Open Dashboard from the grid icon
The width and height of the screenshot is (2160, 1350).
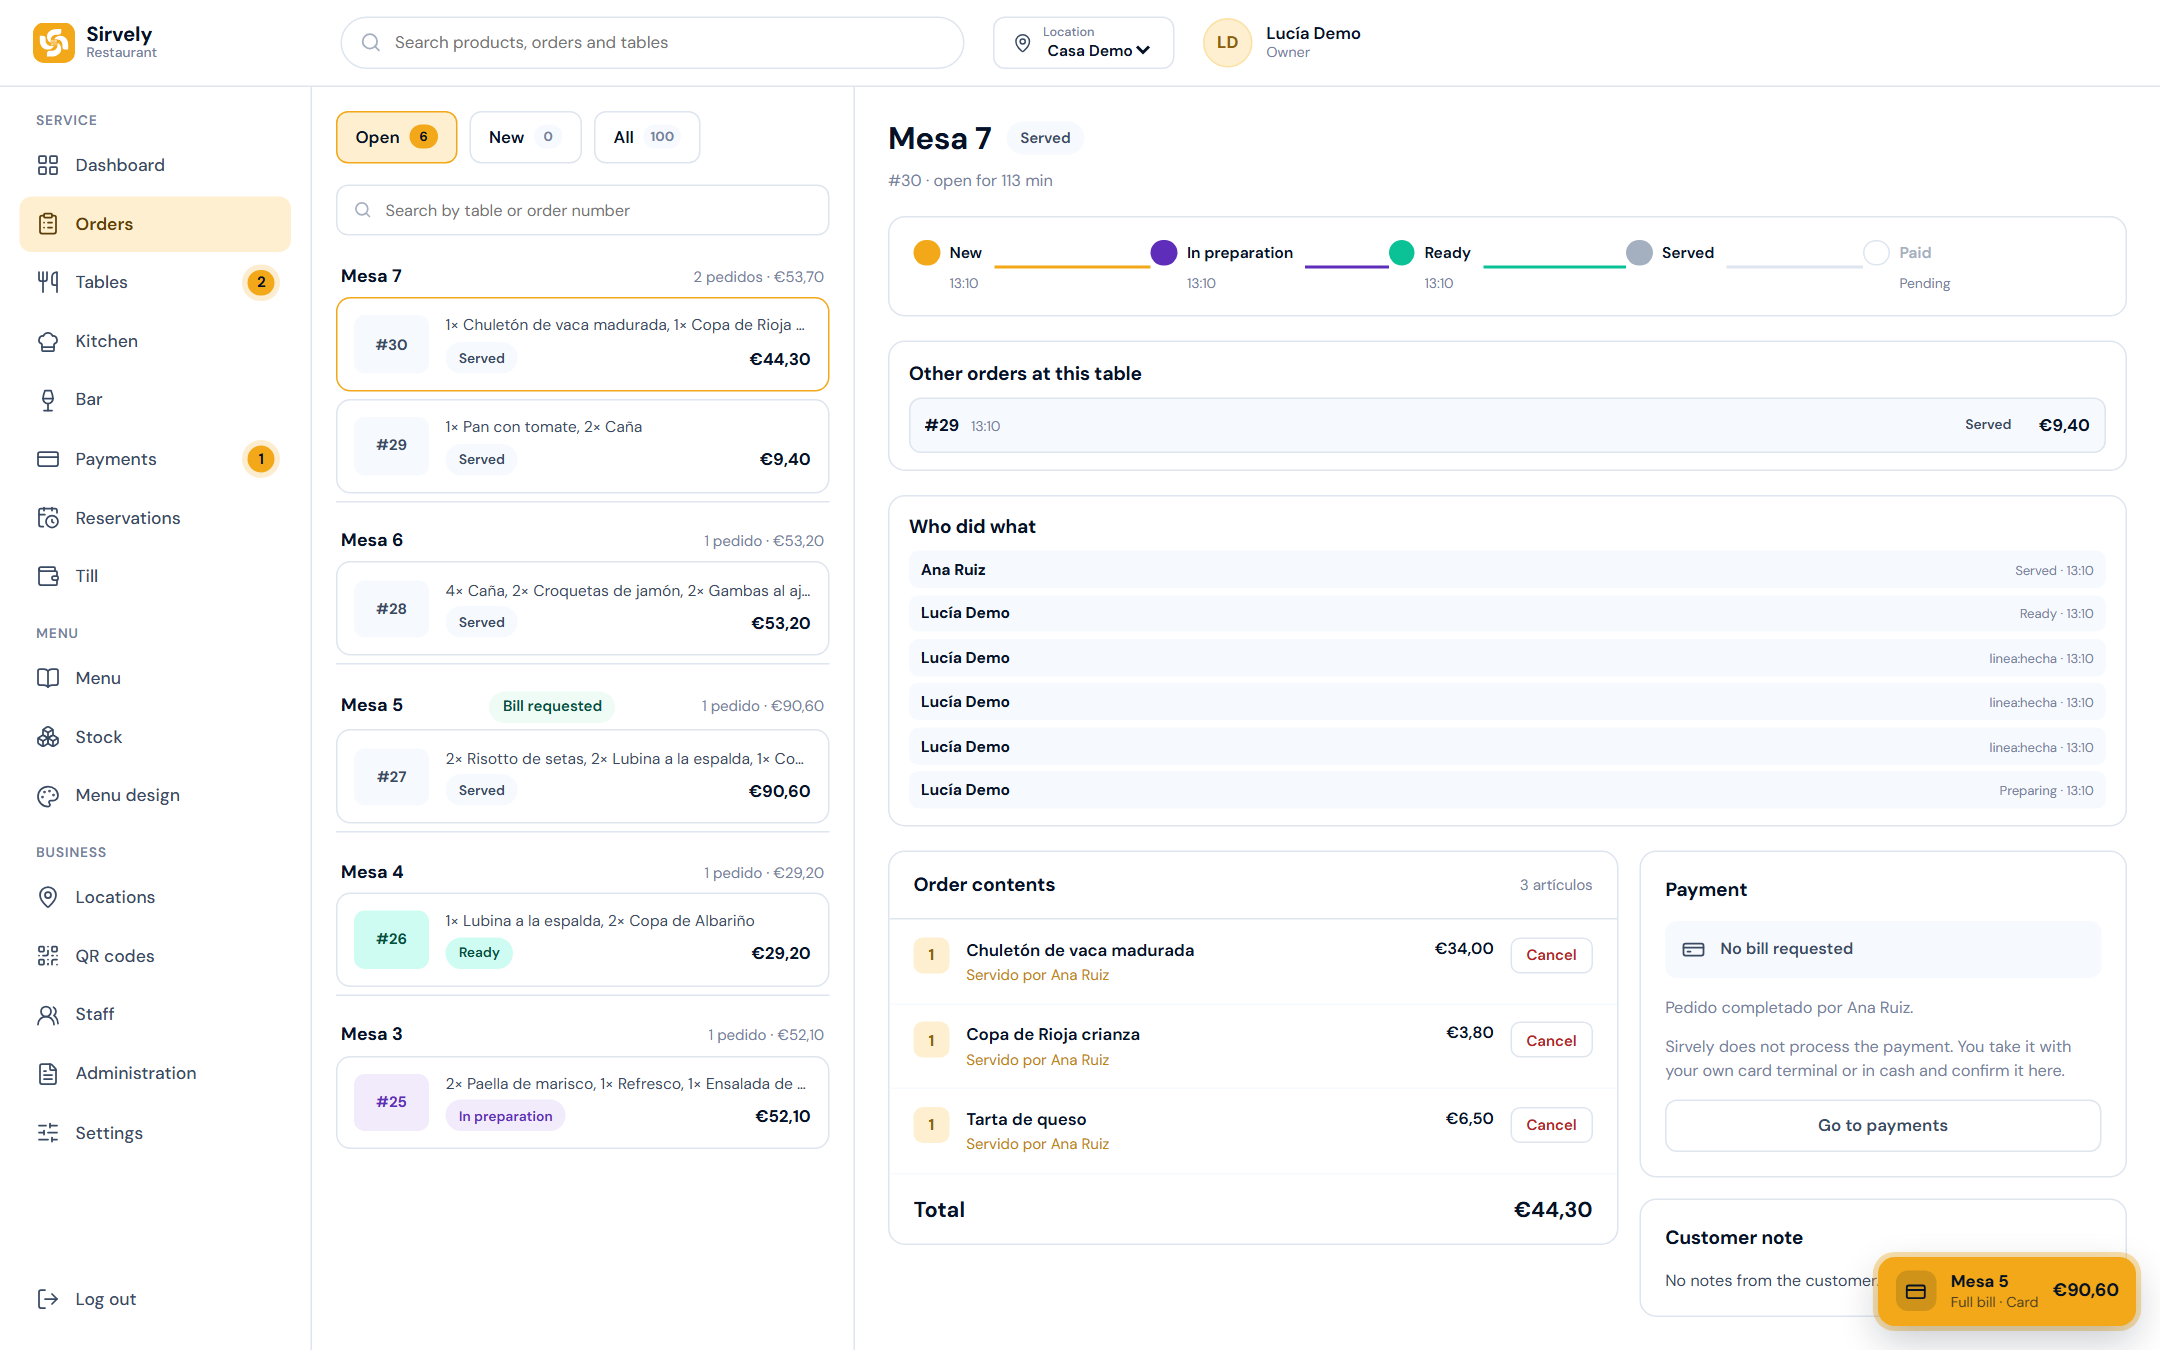[48, 165]
